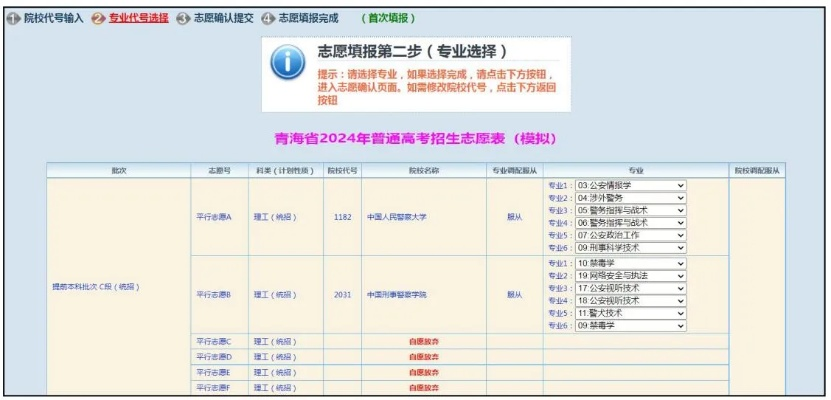Click 理工（统招）in the 平行志愿B row
The image size is (831, 400).
coord(275,295)
